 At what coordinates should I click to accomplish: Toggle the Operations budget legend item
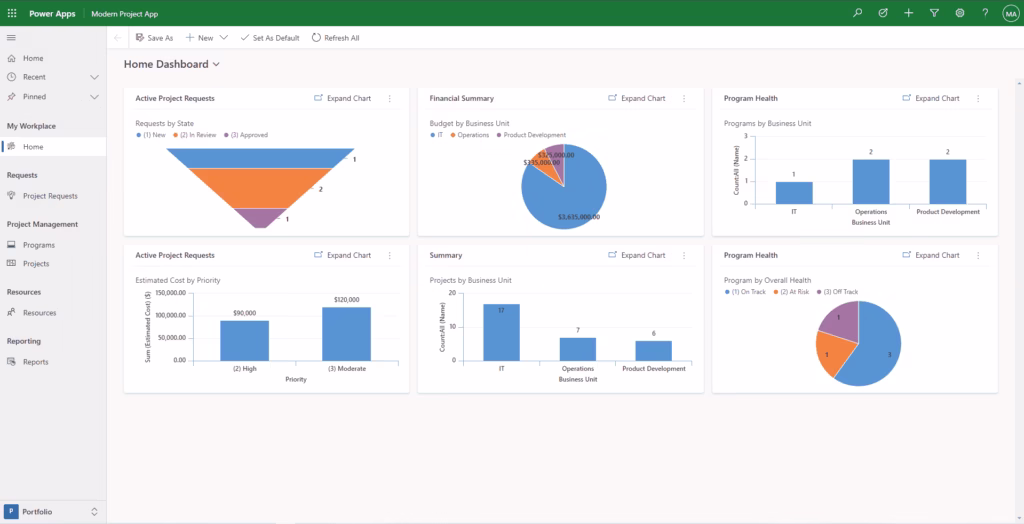[x=470, y=135]
